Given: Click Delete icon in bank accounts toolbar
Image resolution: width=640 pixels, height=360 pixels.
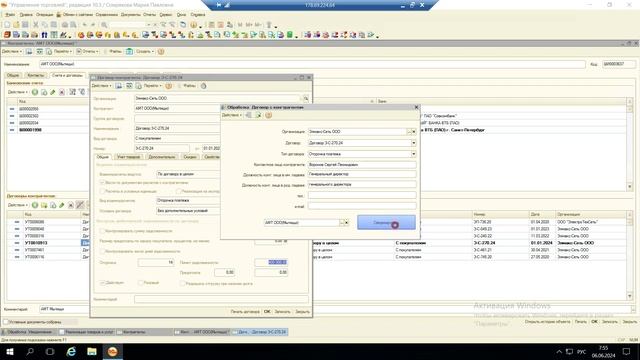Looking at the screenshot, I should pos(62,92).
